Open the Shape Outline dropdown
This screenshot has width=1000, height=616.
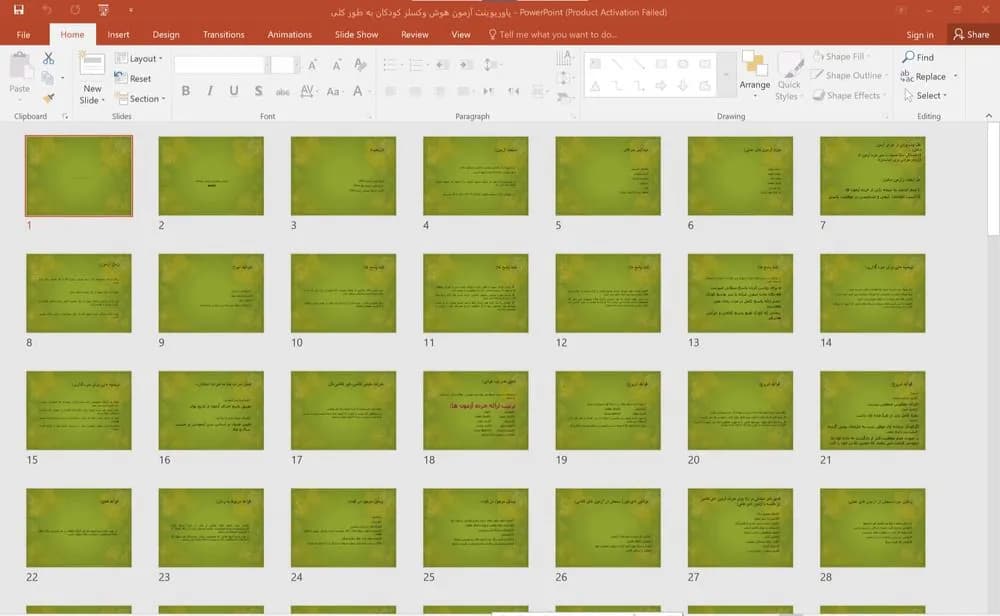pyautogui.click(x=849, y=76)
